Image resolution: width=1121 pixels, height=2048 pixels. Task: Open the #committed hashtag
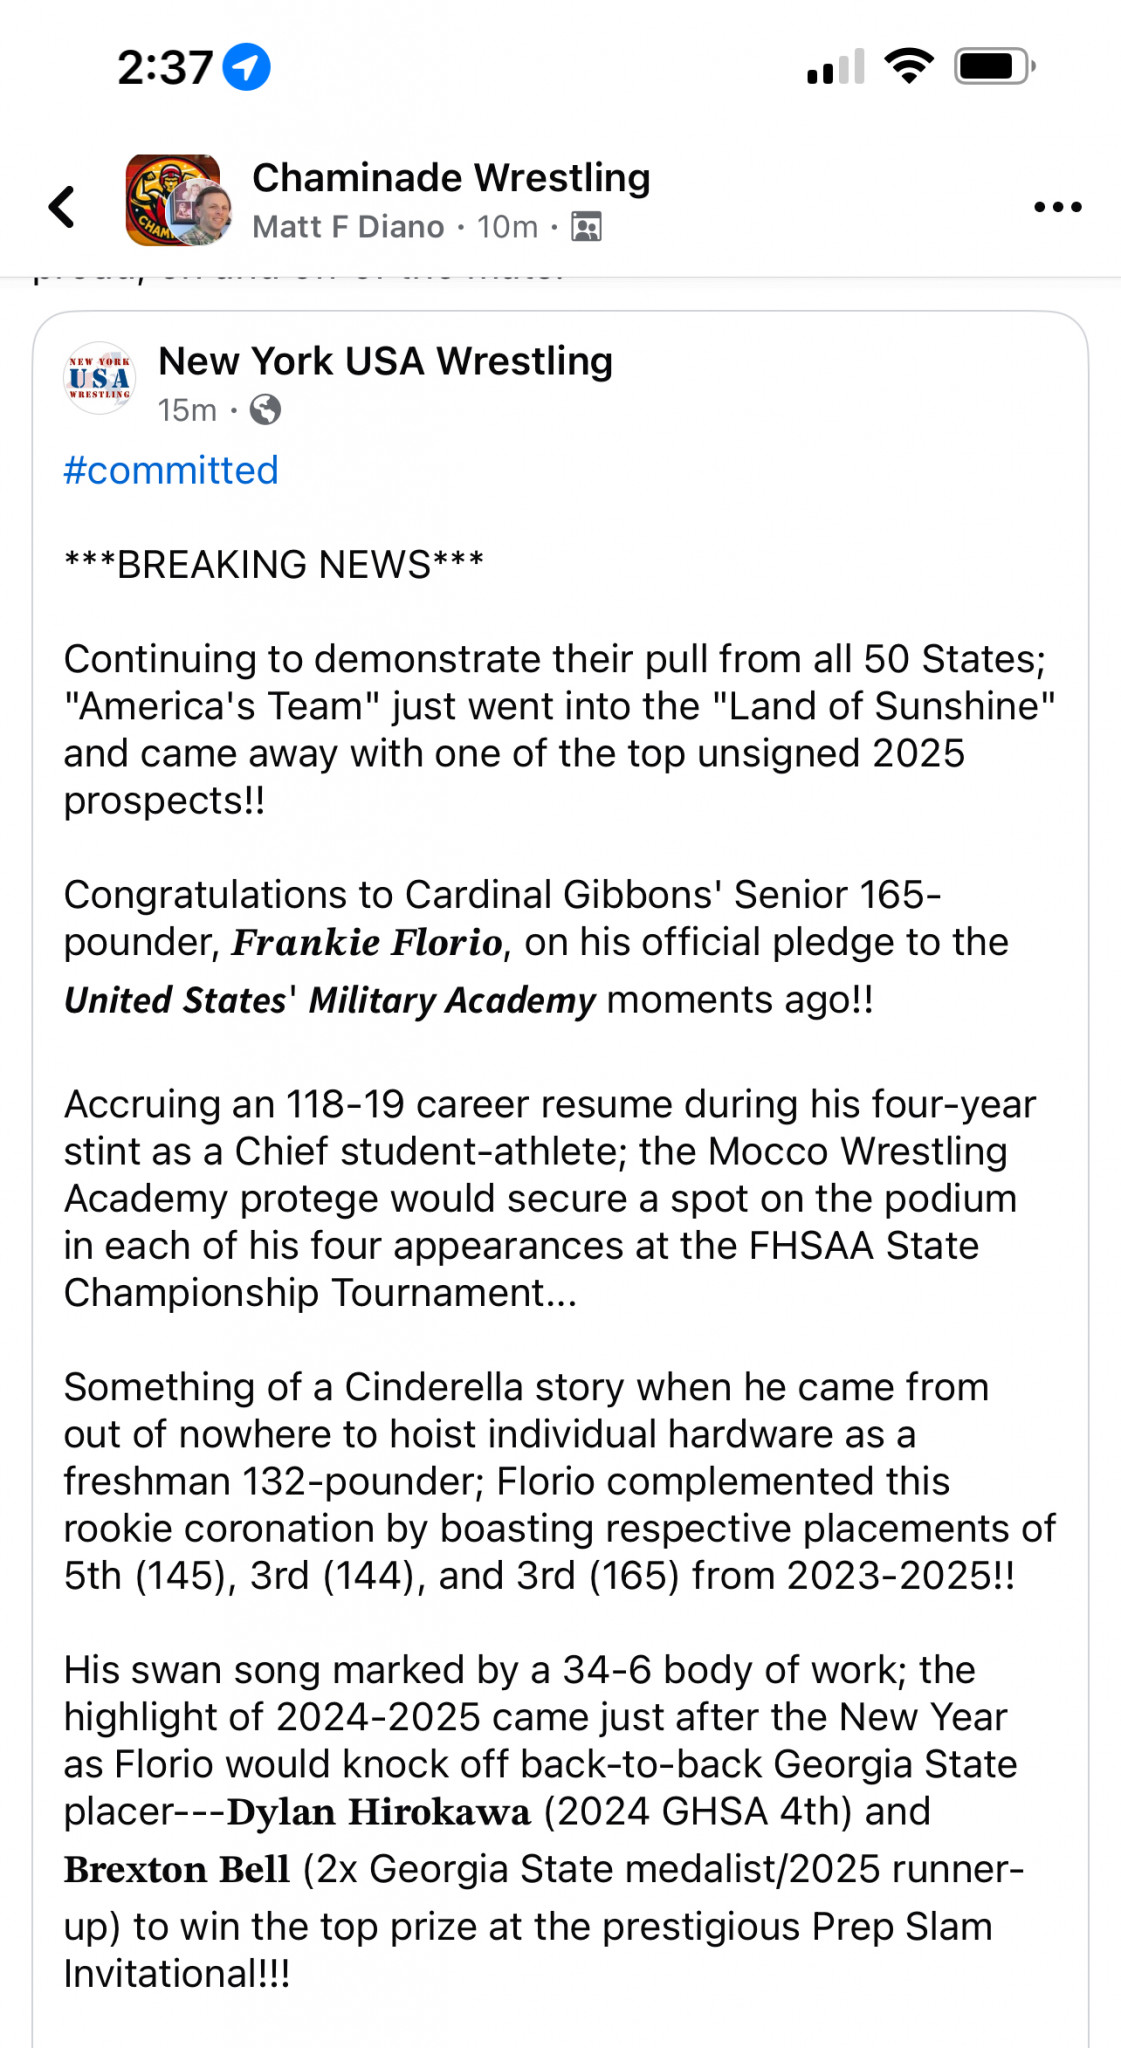coord(171,470)
